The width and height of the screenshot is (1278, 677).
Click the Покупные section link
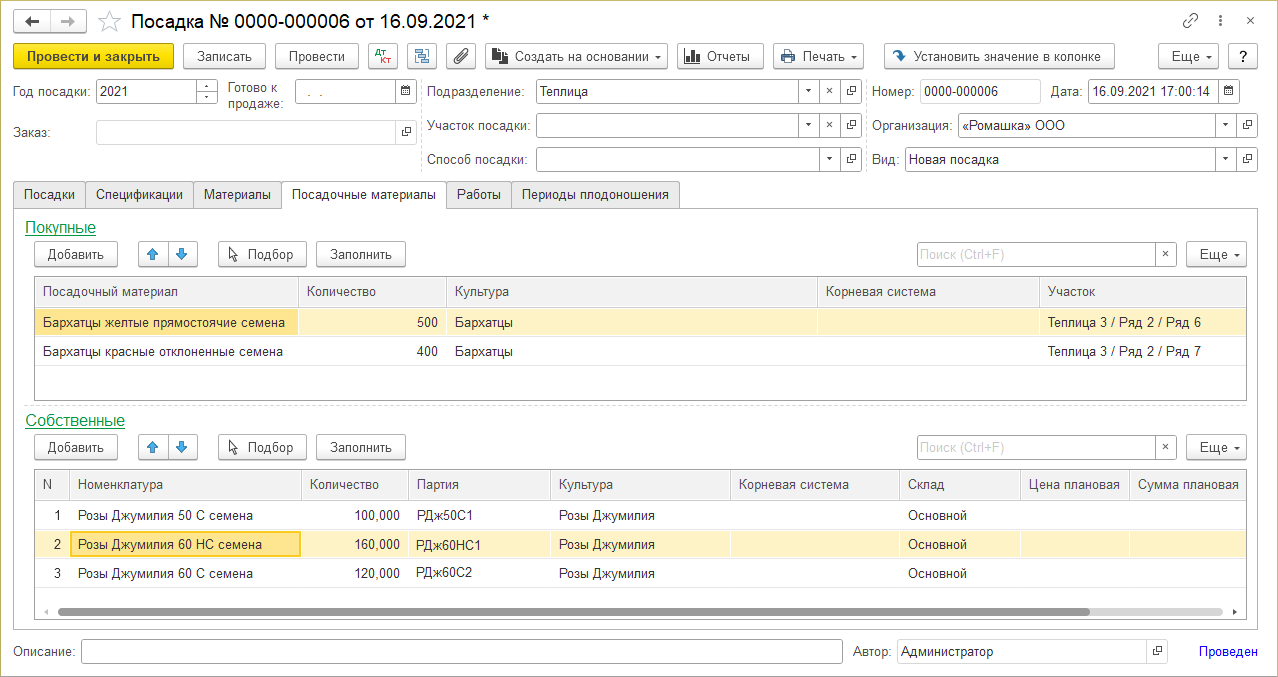tap(60, 228)
